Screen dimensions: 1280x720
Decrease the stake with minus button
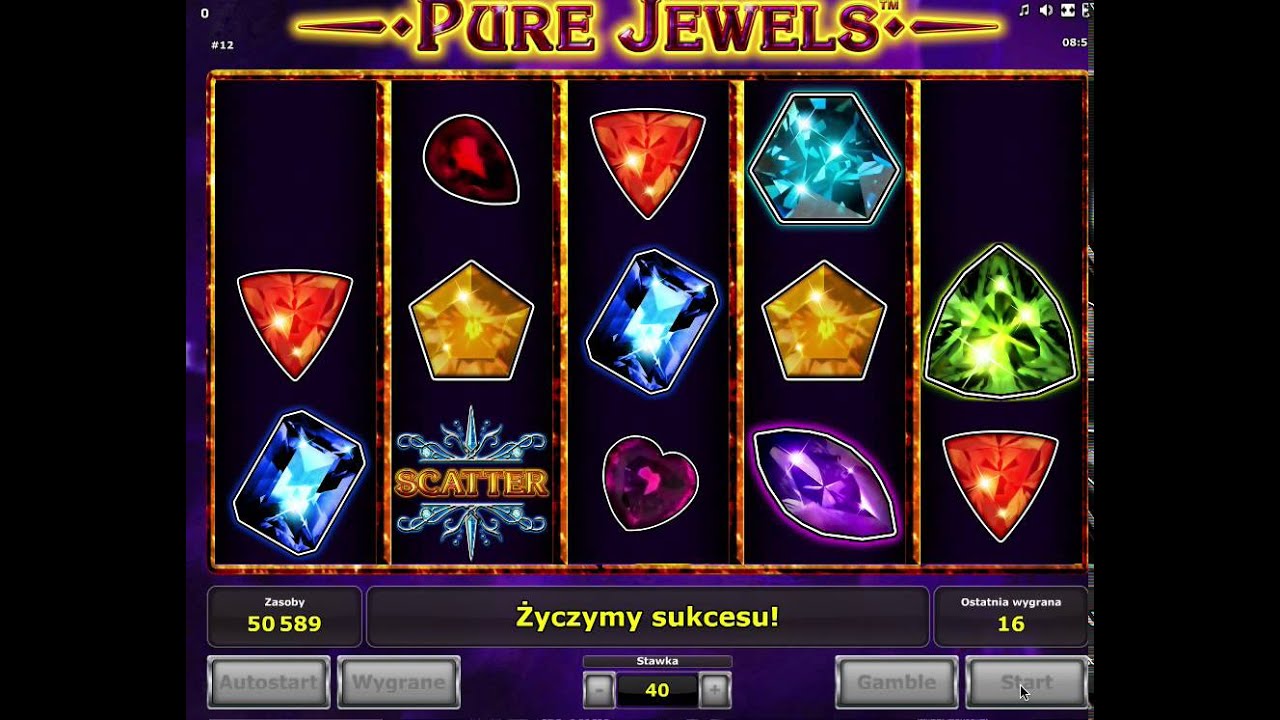click(x=599, y=689)
